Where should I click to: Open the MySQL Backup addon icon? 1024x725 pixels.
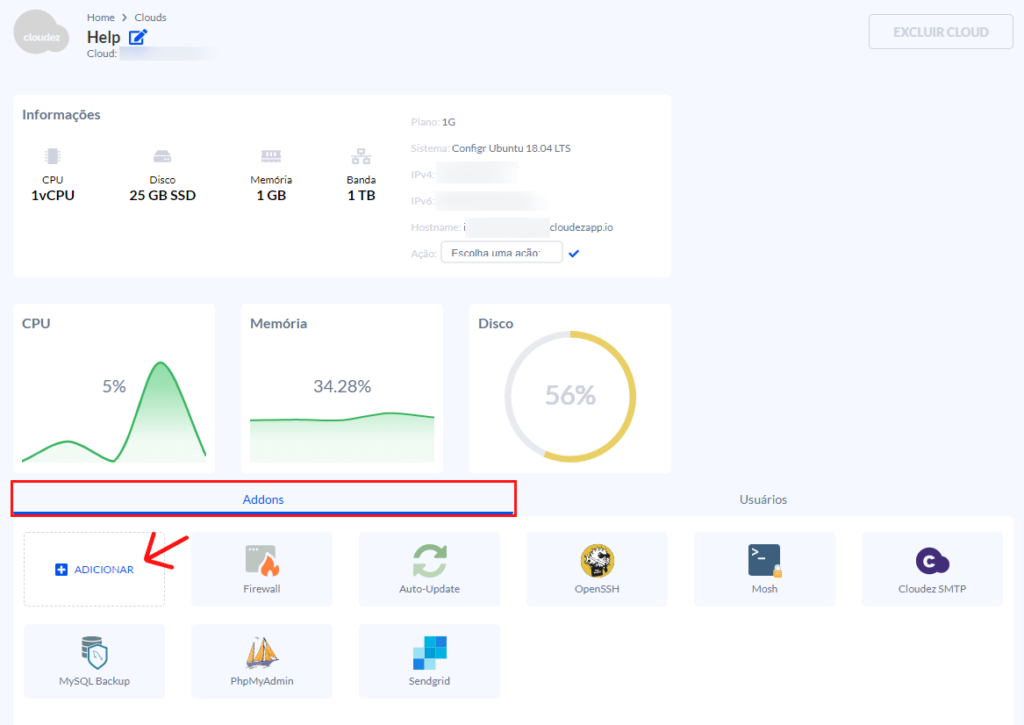[x=94, y=654]
